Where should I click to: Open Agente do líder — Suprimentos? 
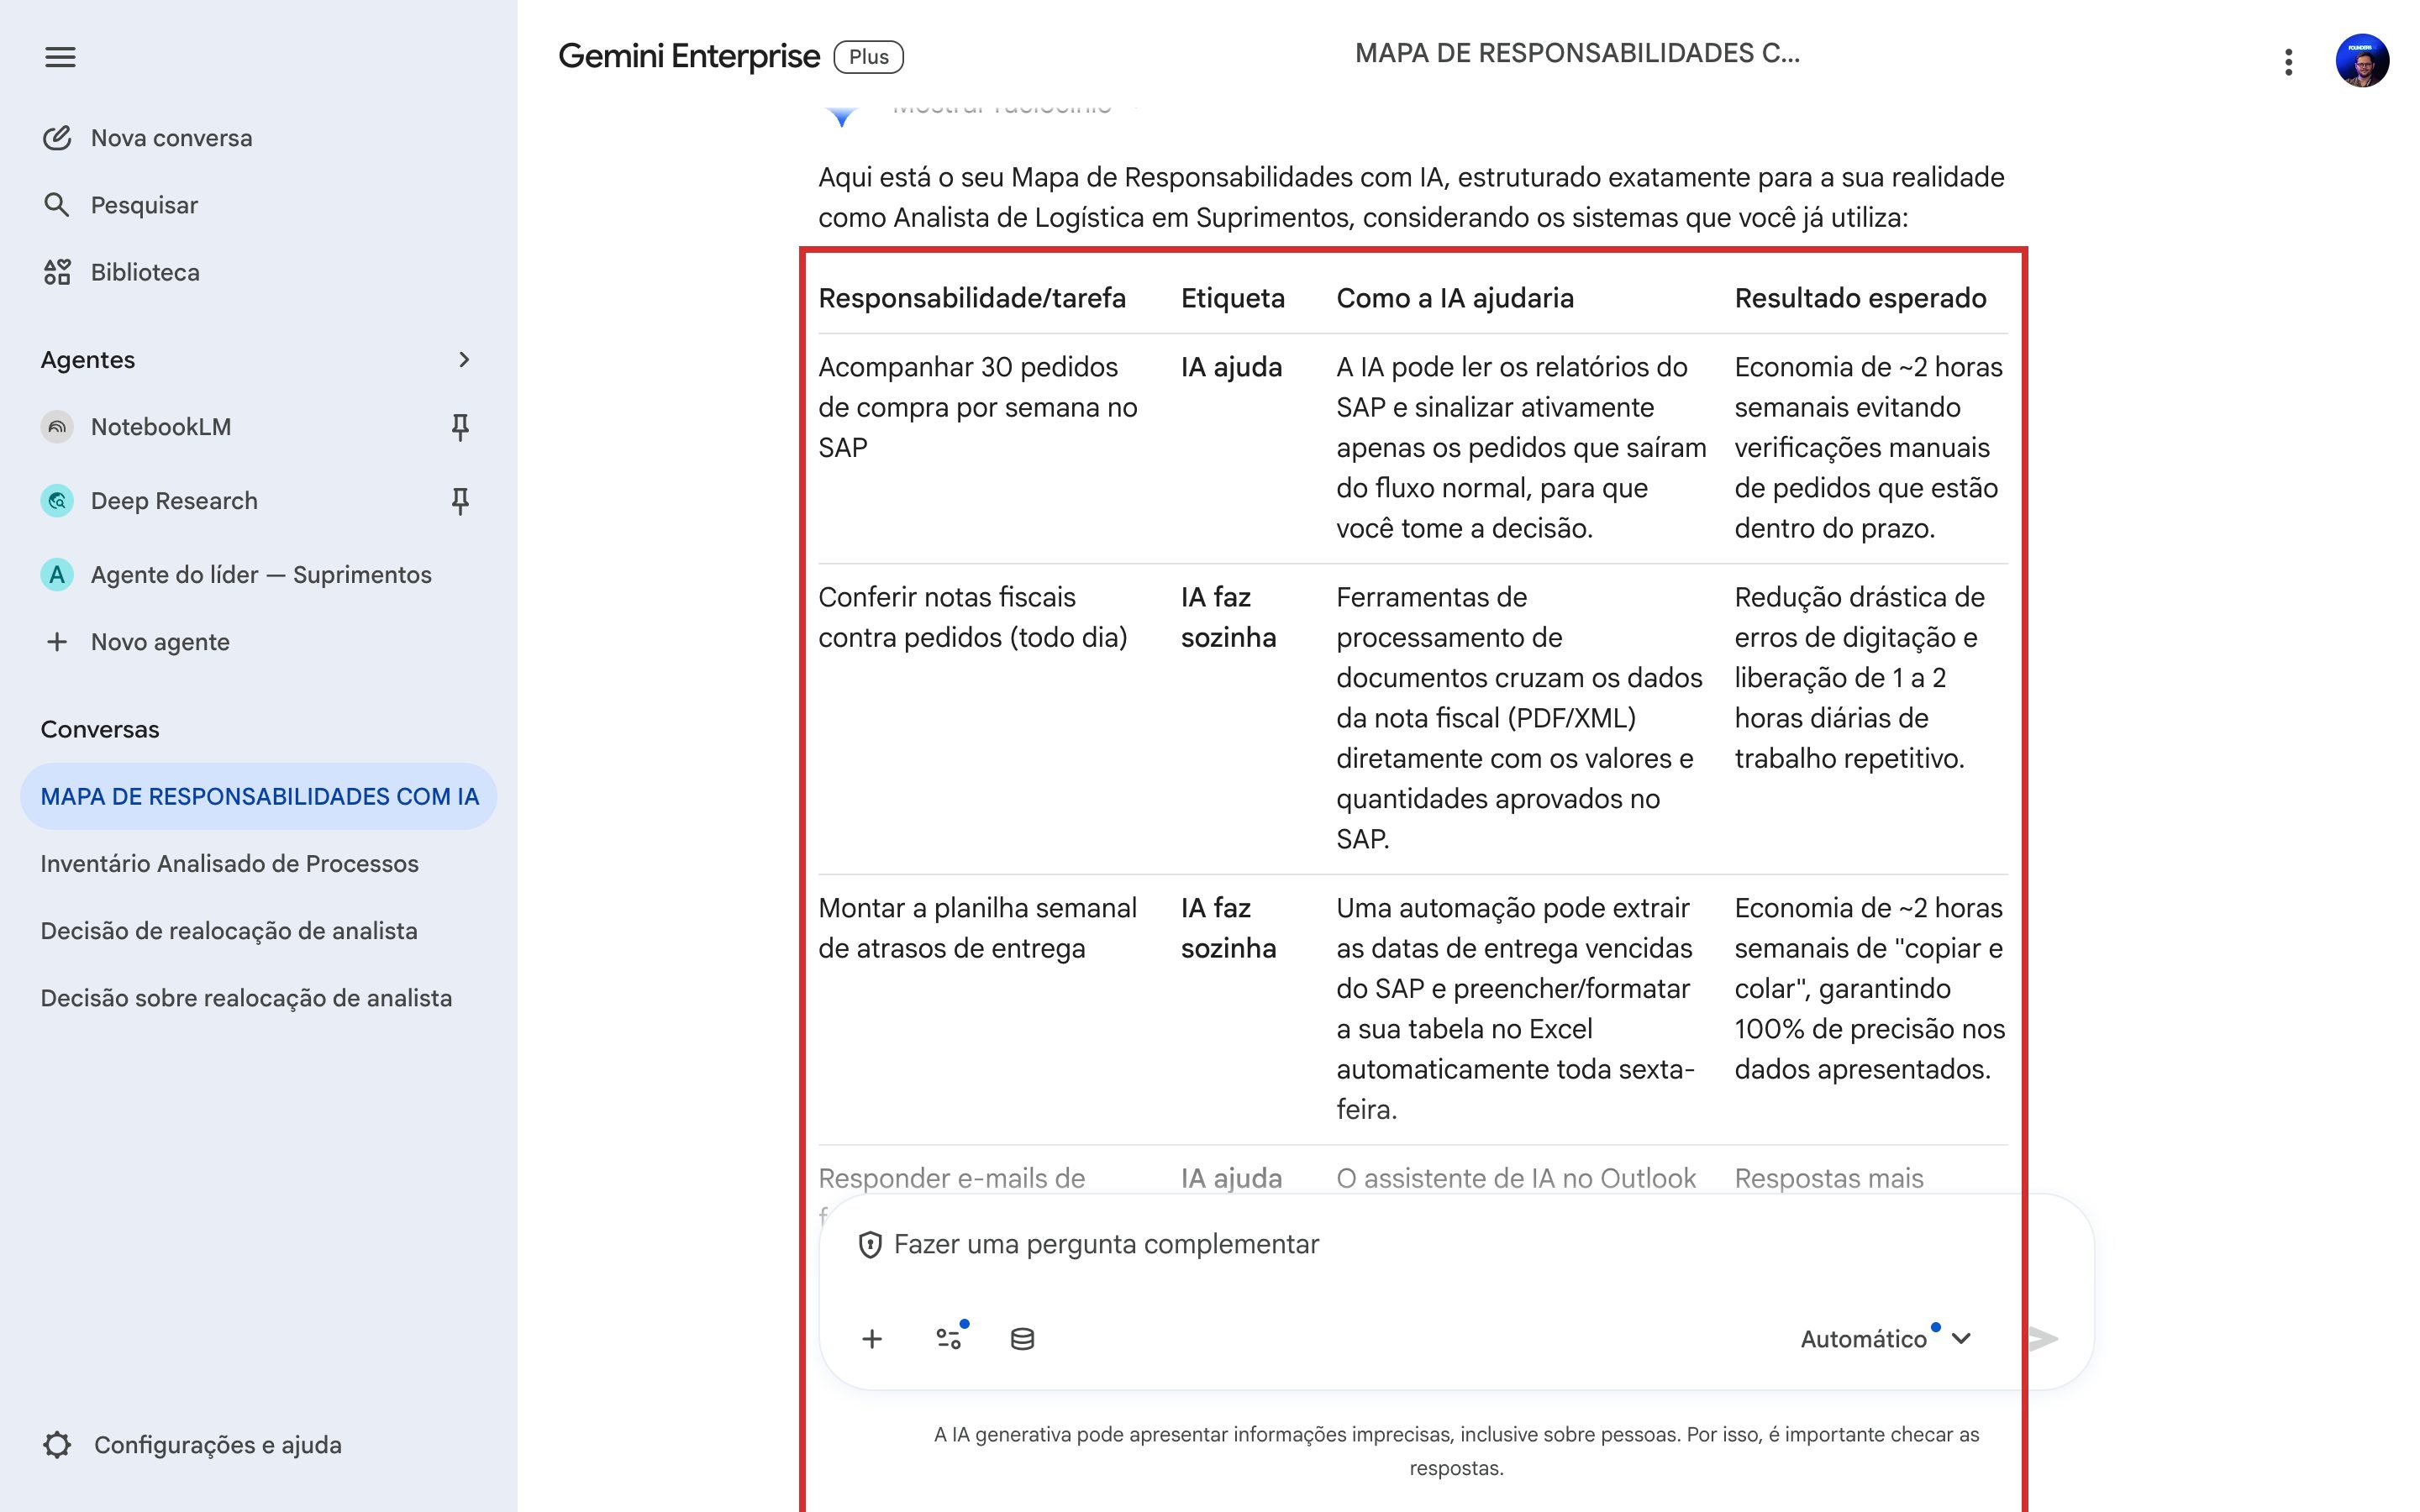pos(258,574)
